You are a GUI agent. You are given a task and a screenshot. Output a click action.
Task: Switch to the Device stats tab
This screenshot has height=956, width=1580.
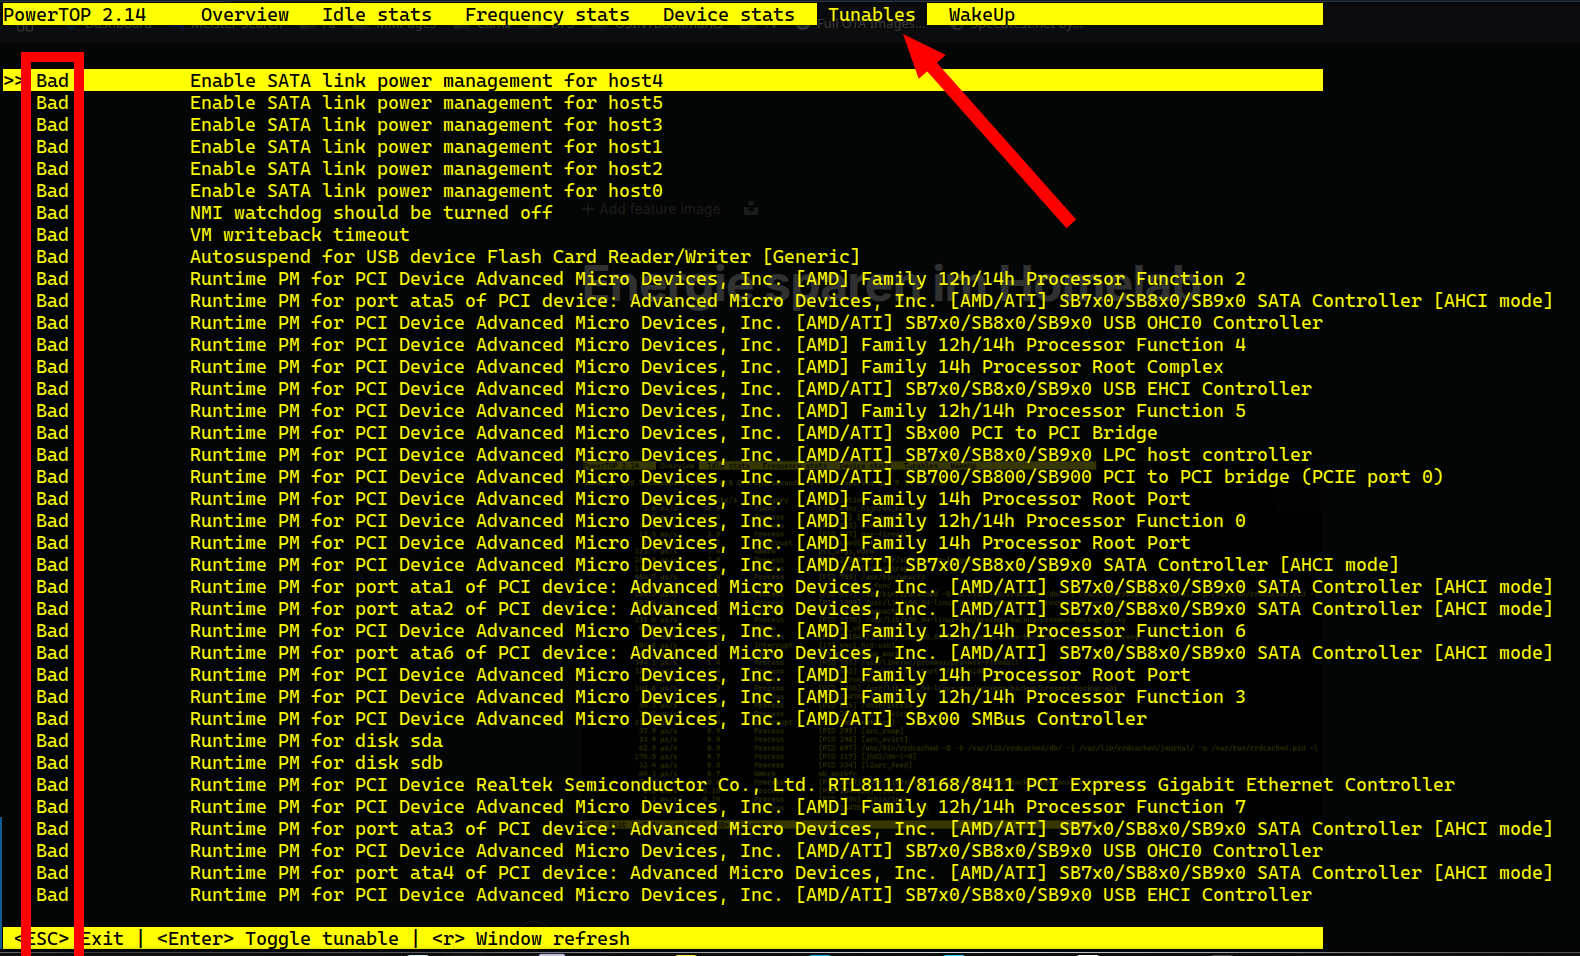(x=728, y=15)
